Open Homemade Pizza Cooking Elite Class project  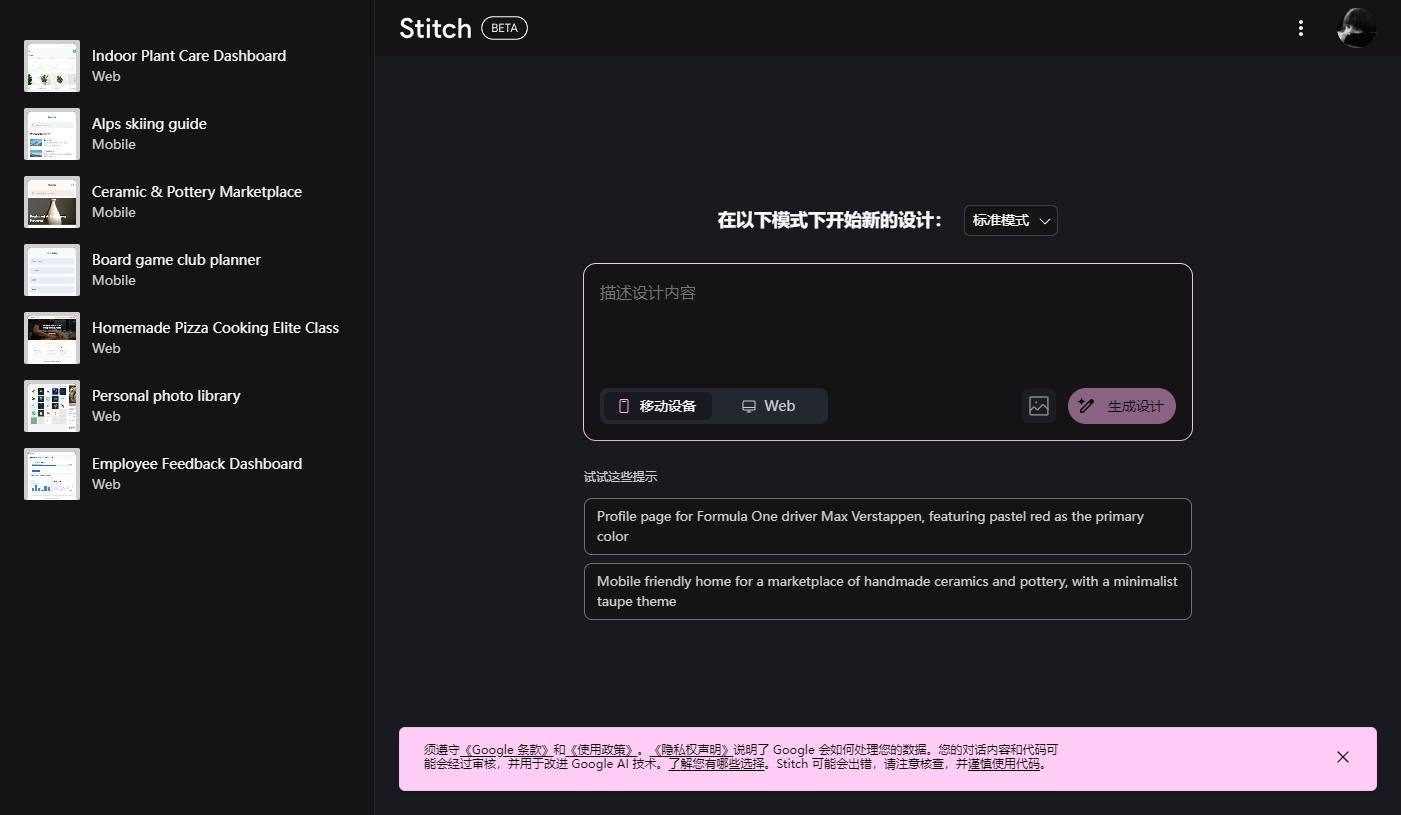click(187, 338)
